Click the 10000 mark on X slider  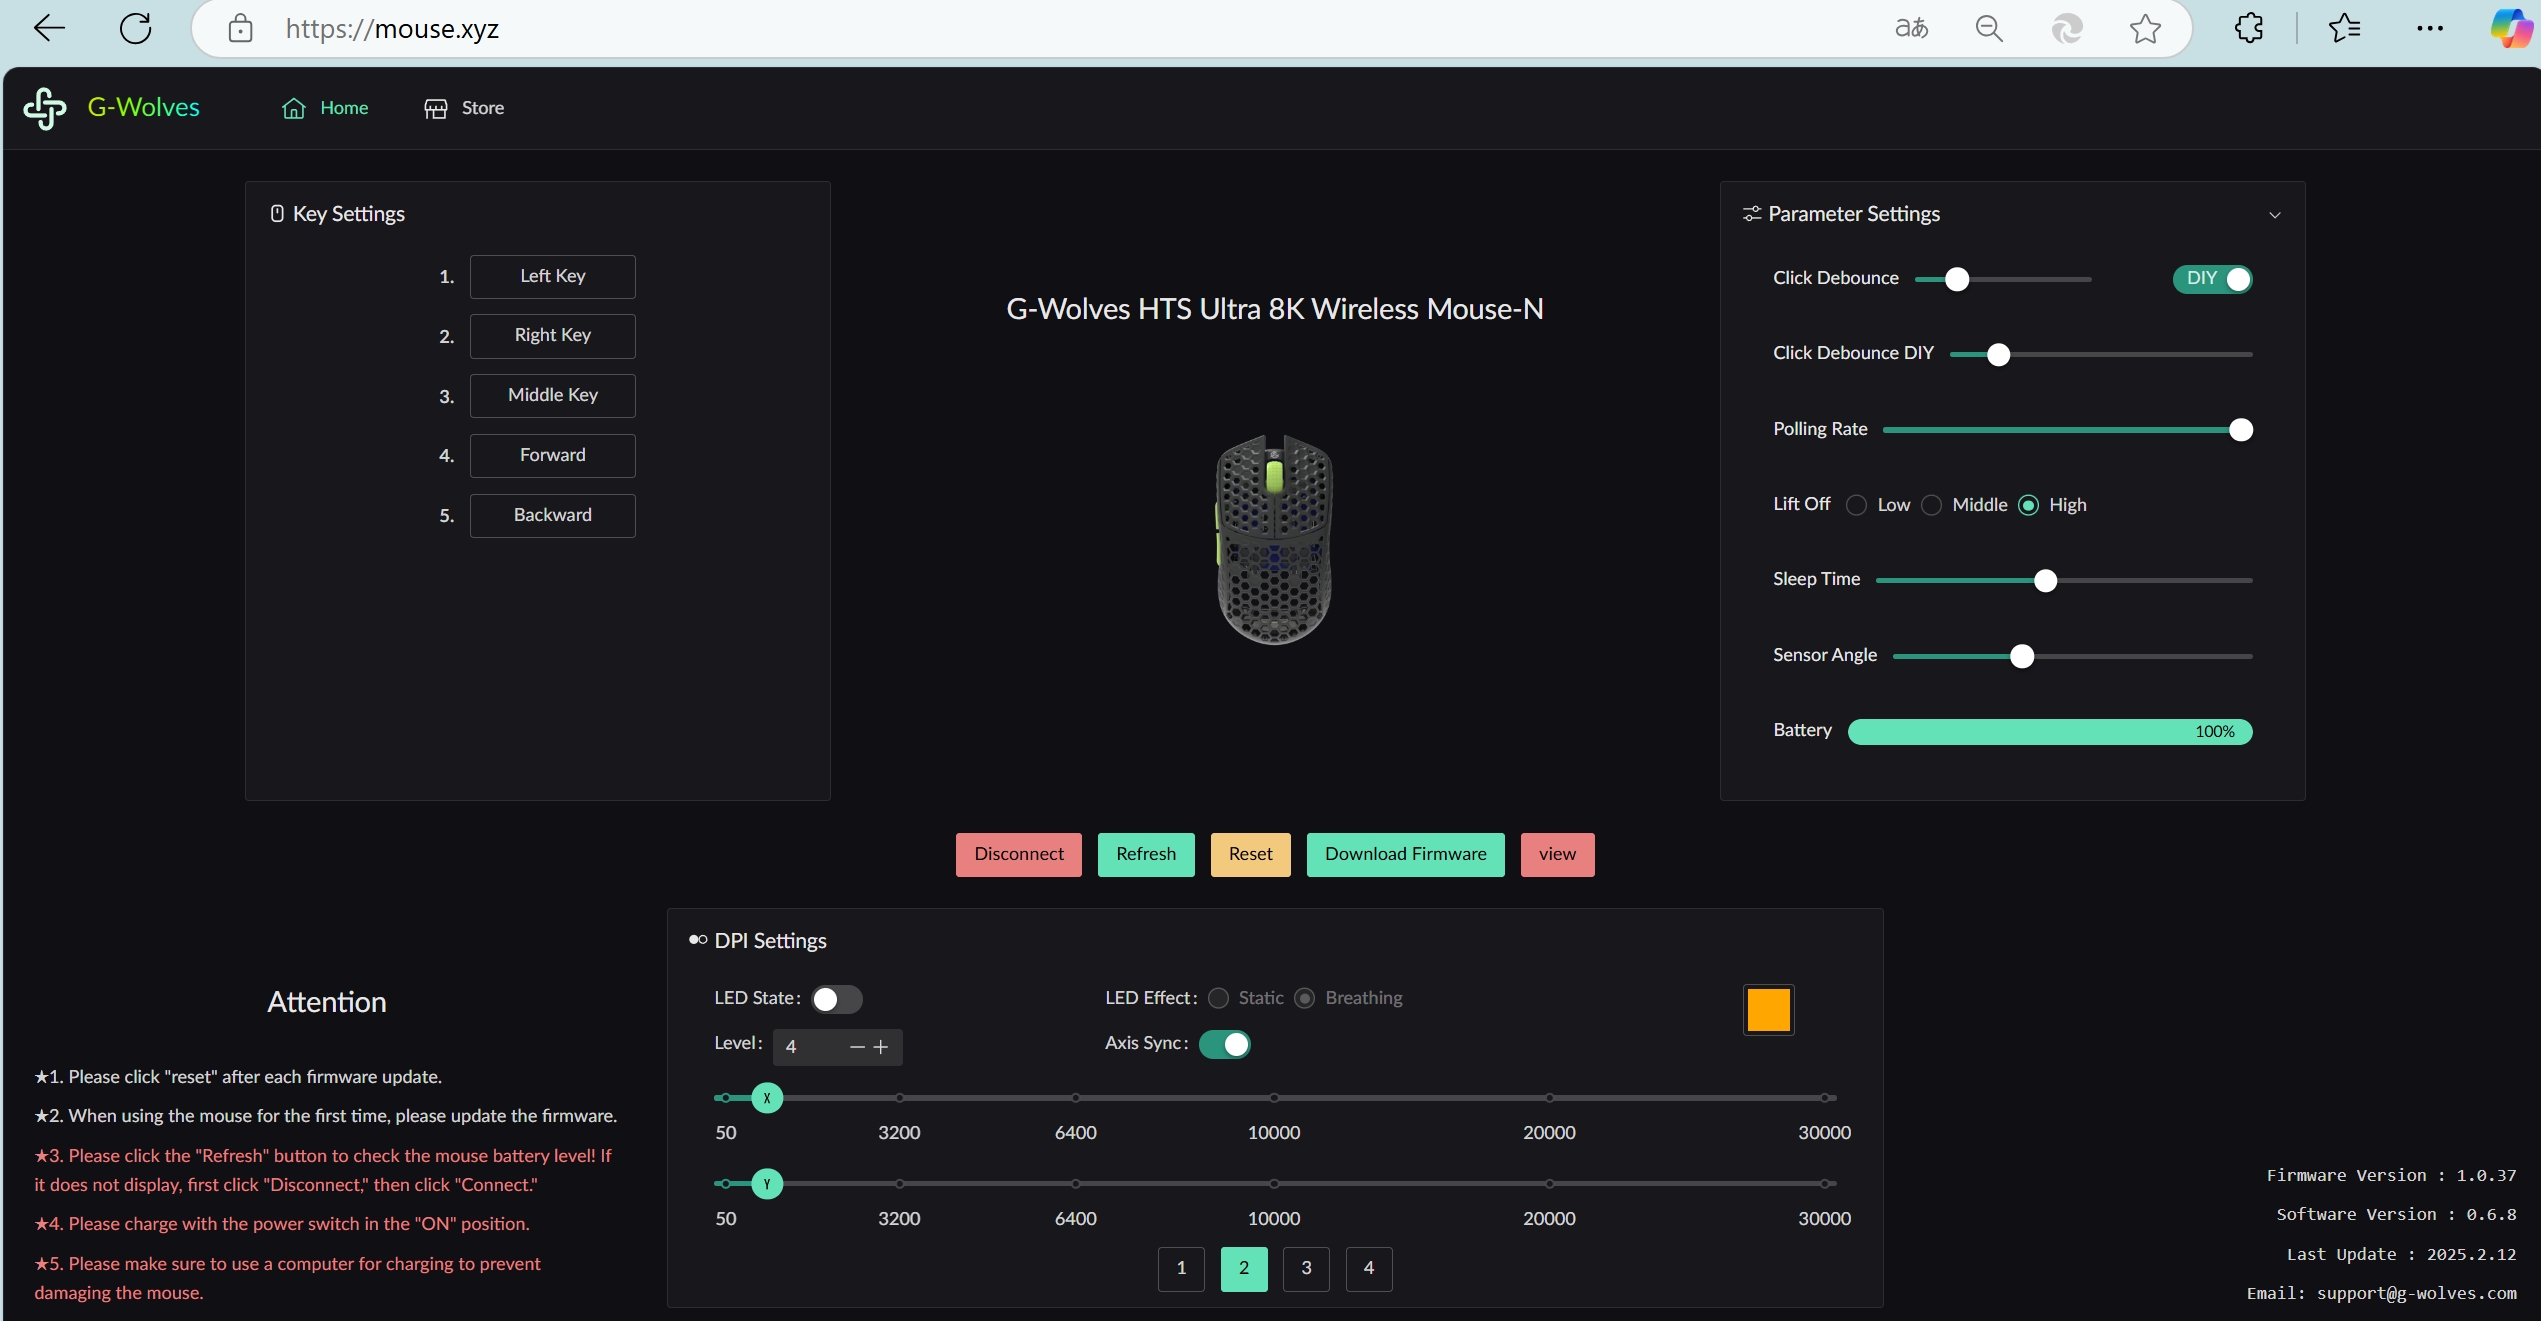(1273, 1098)
